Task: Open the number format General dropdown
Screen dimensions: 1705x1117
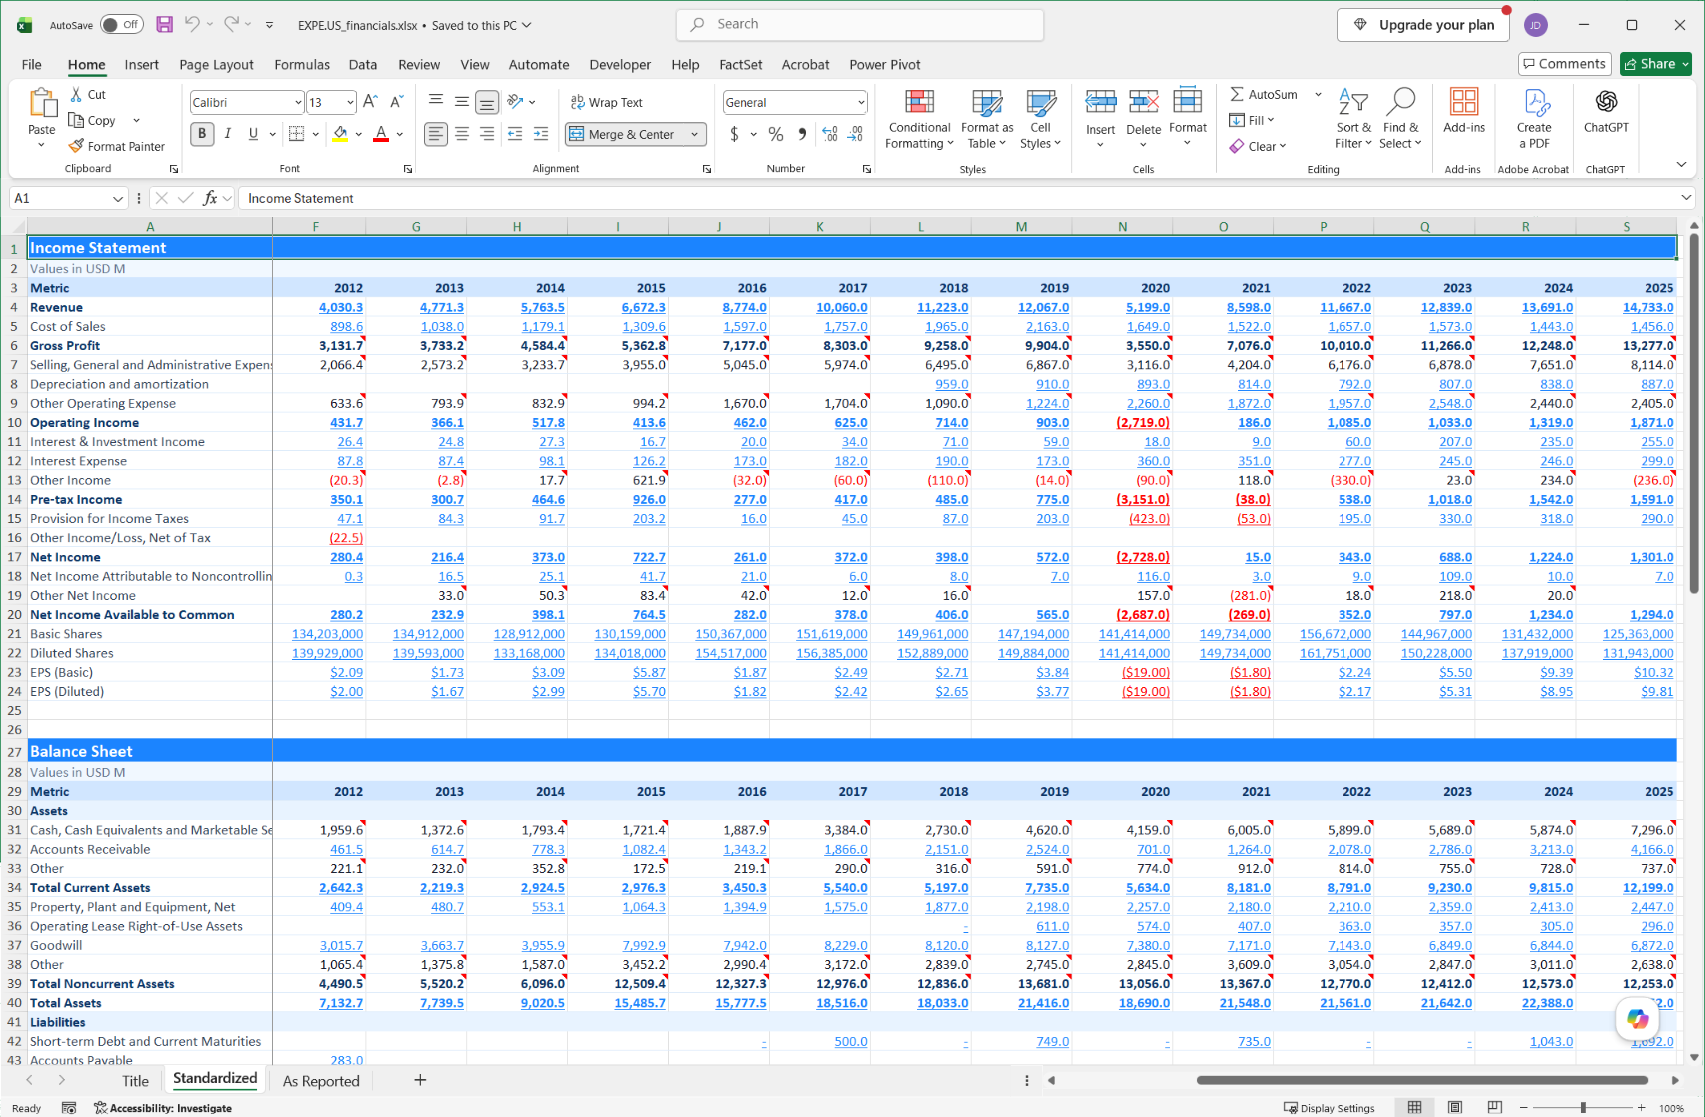Action: click(x=861, y=102)
